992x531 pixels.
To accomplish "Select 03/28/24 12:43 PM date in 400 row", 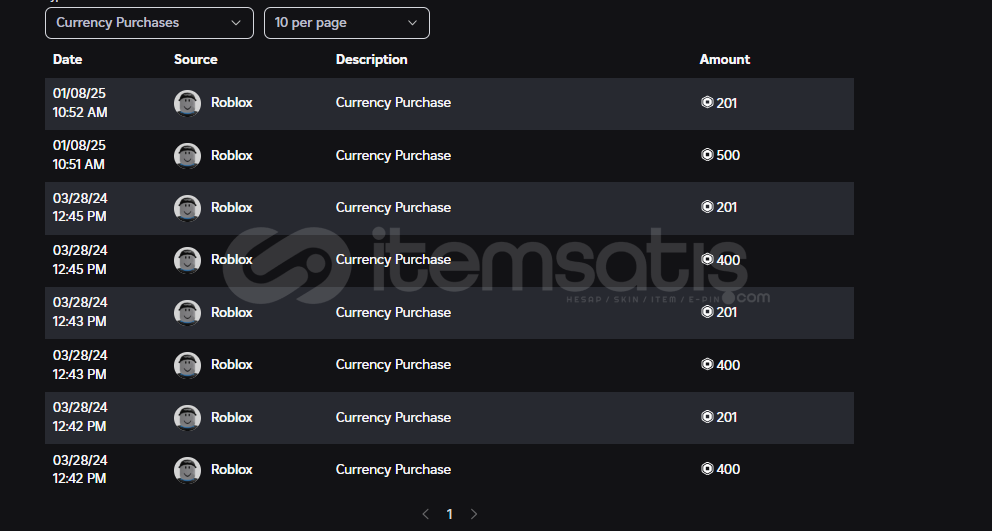I will [x=80, y=365].
